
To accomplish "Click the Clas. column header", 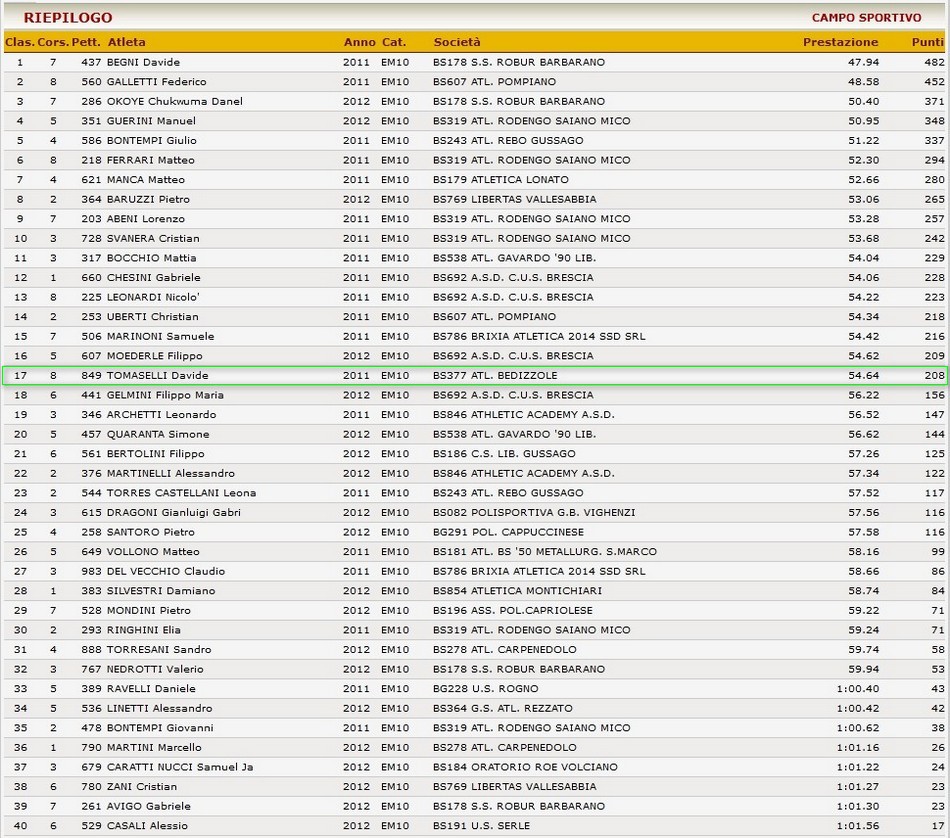I will tap(20, 42).
